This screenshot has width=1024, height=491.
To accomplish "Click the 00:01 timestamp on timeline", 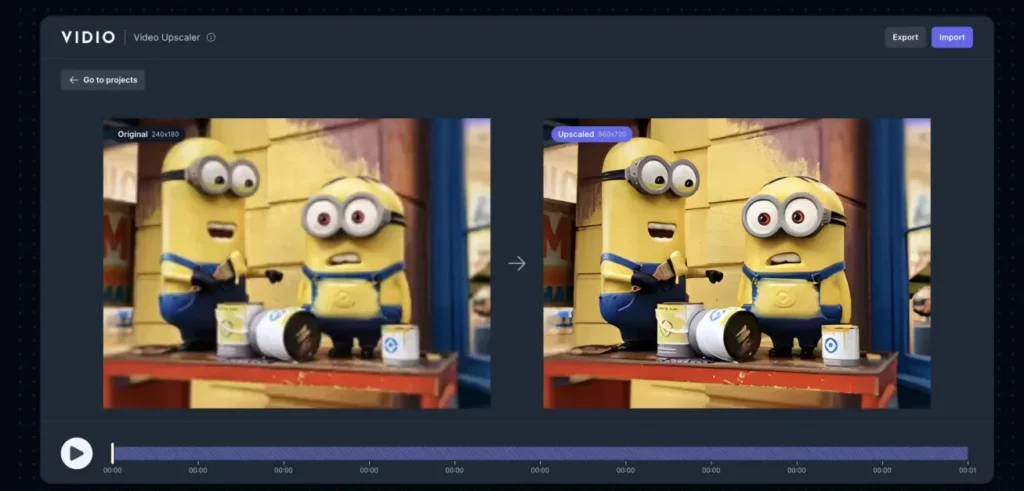I will click(x=967, y=470).
